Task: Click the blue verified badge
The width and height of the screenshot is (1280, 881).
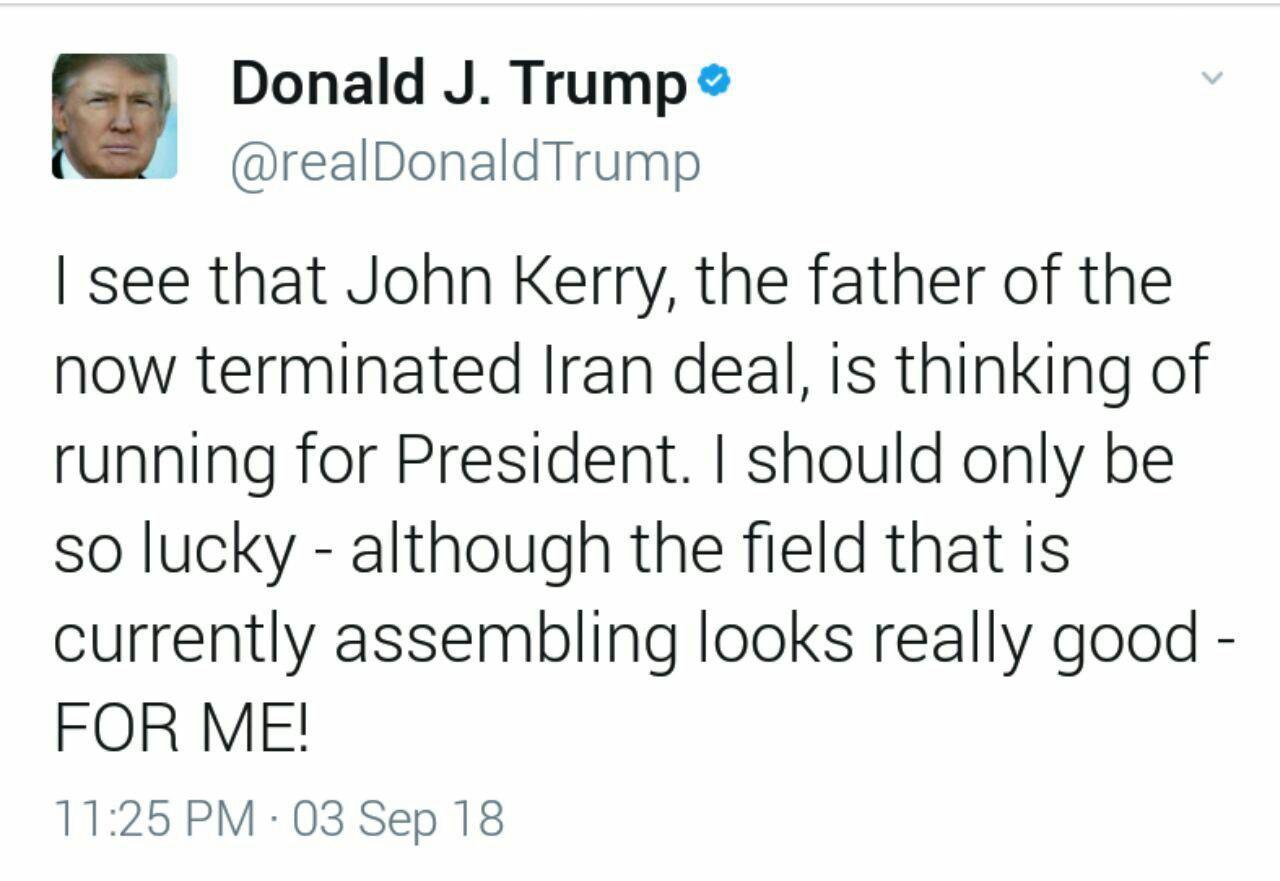Action: [714, 80]
